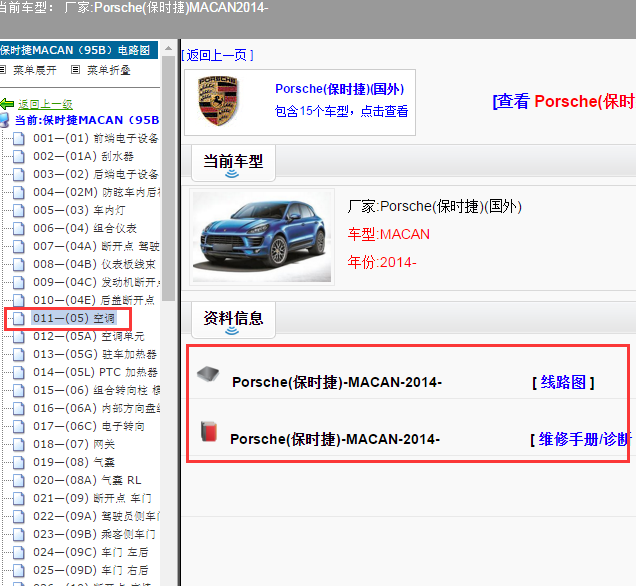Click the page icon for 001—(01) 前端电子设备
636x586 pixels.
pyautogui.click(x=19, y=139)
